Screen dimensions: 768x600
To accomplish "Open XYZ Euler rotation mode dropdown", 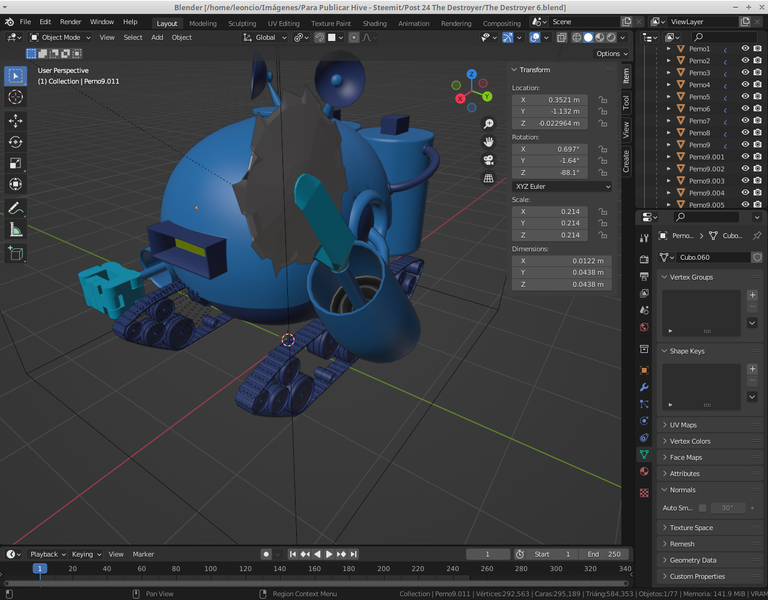I will tap(562, 186).
